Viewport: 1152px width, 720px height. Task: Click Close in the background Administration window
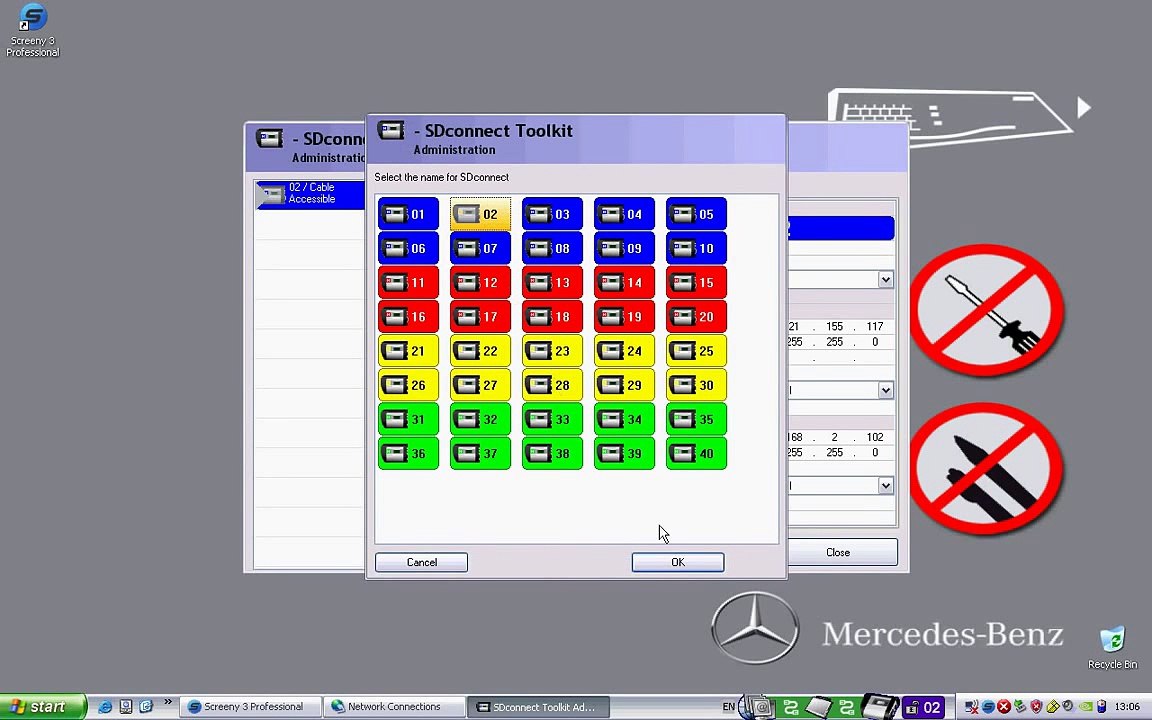point(842,552)
